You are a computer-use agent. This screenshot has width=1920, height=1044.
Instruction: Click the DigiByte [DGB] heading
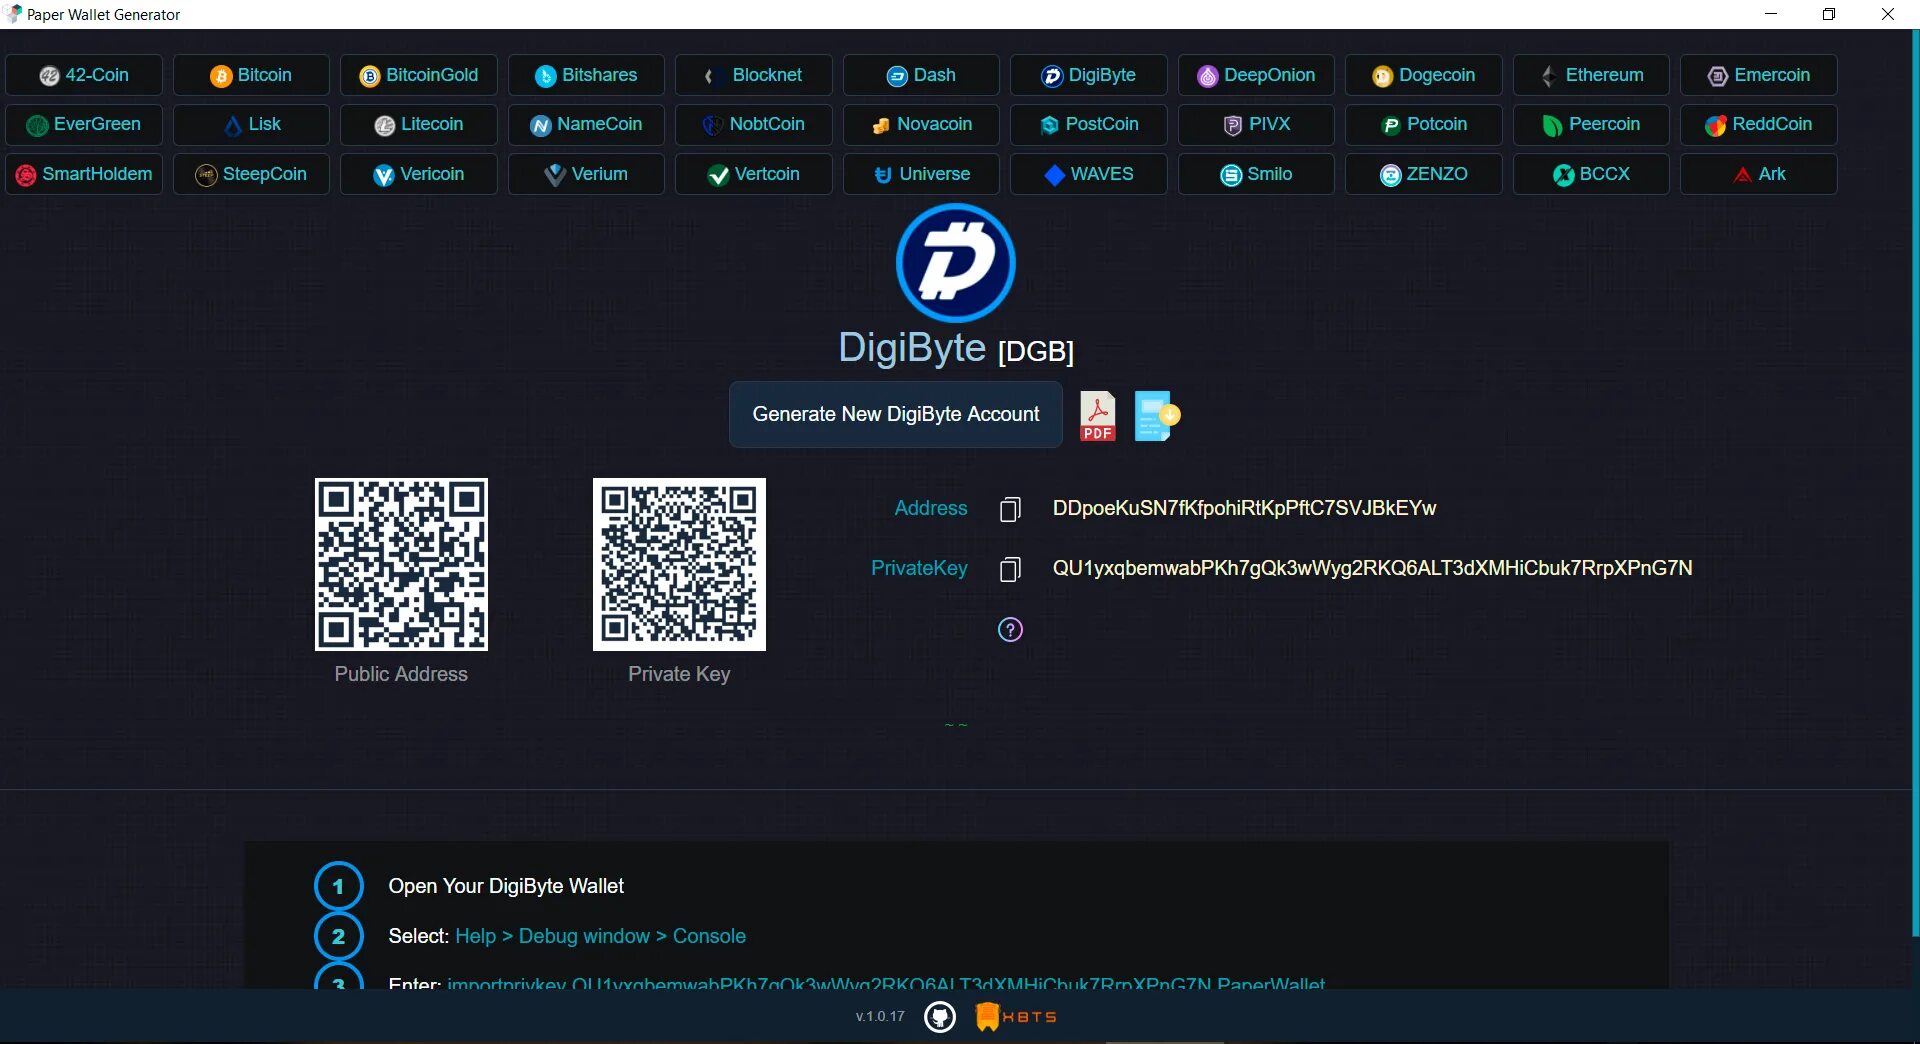(956, 348)
